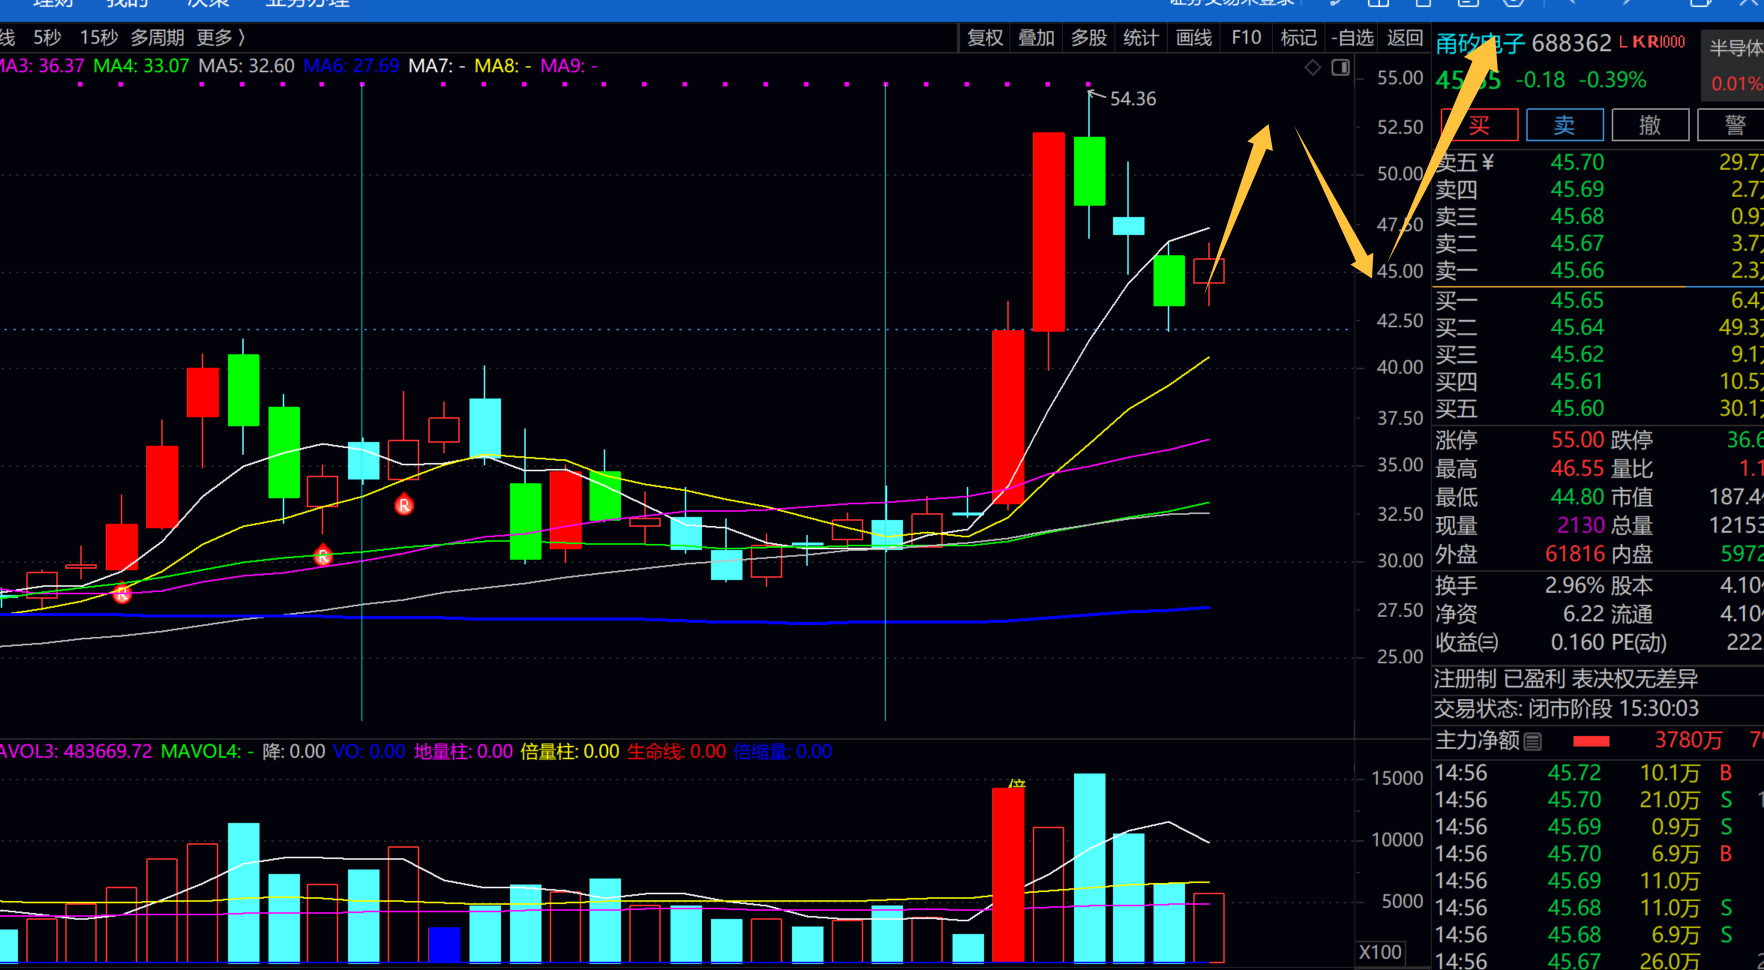The width and height of the screenshot is (1764, 970).
Task: Click the 收益(三) quarter indicator
Action: (x=1467, y=643)
